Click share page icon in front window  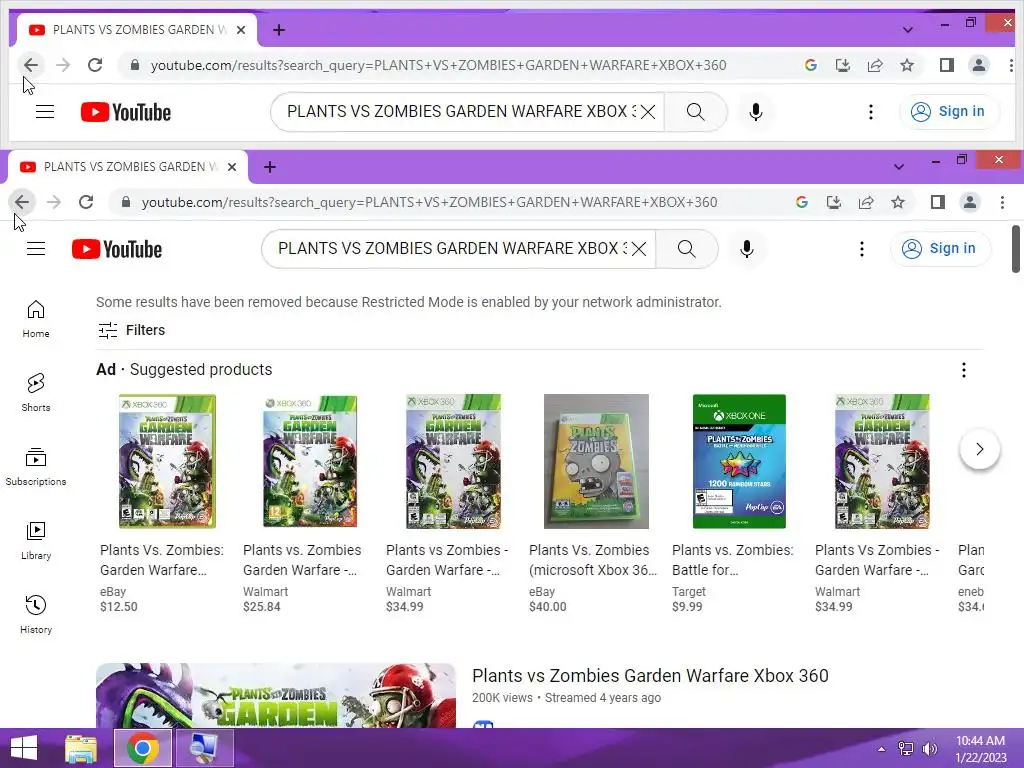click(x=866, y=202)
